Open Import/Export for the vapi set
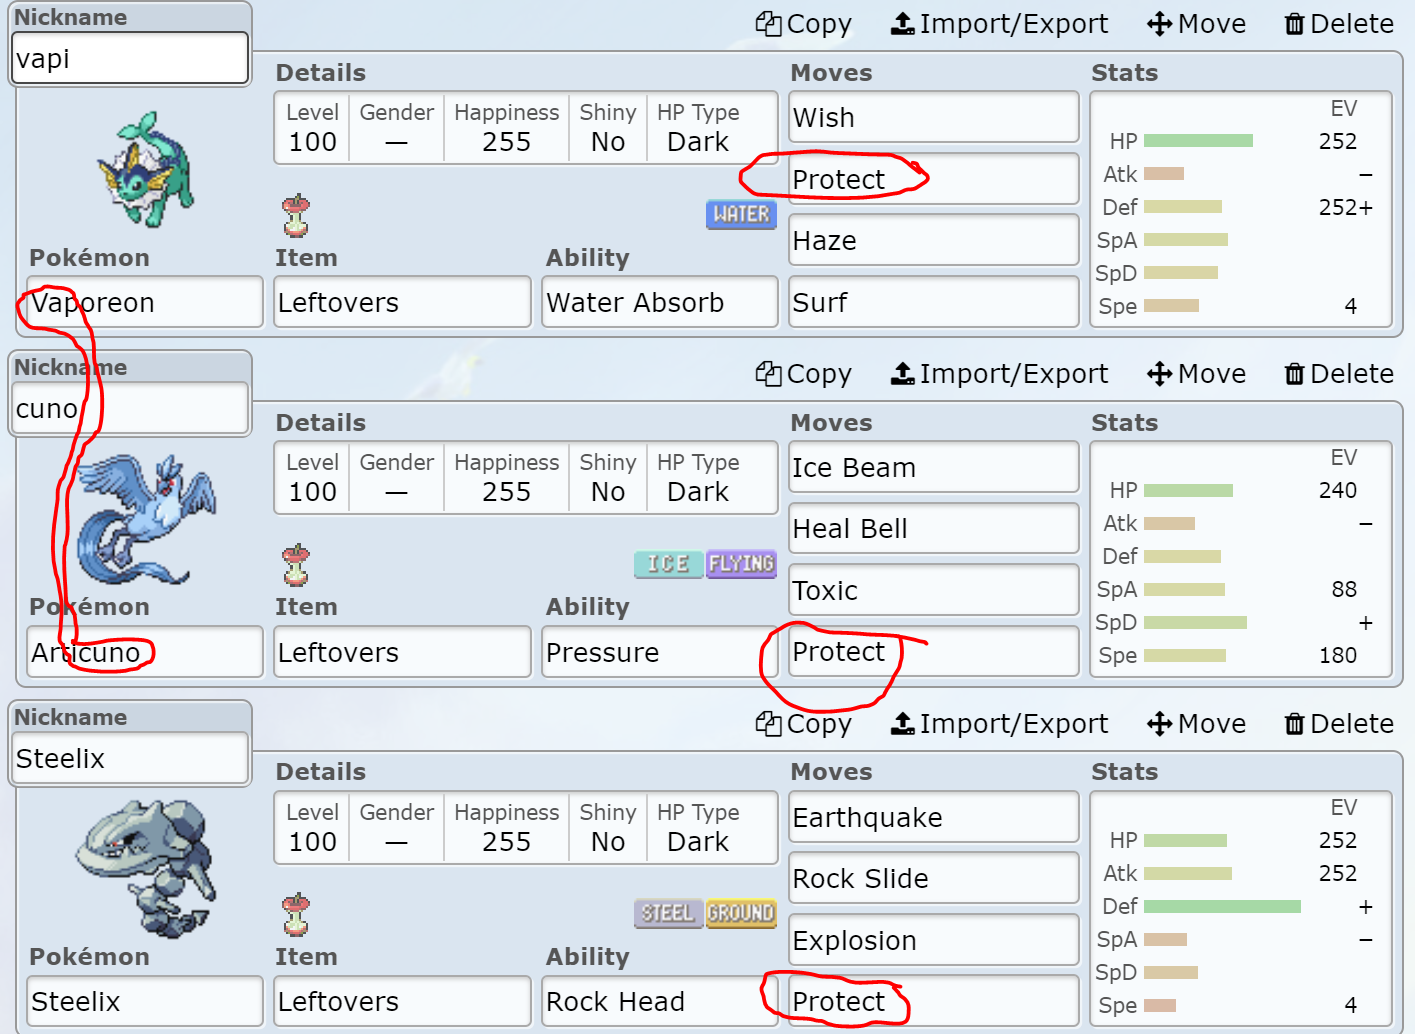Viewport: 1415px width, 1034px height. pyautogui.click(x=999, y=24)
